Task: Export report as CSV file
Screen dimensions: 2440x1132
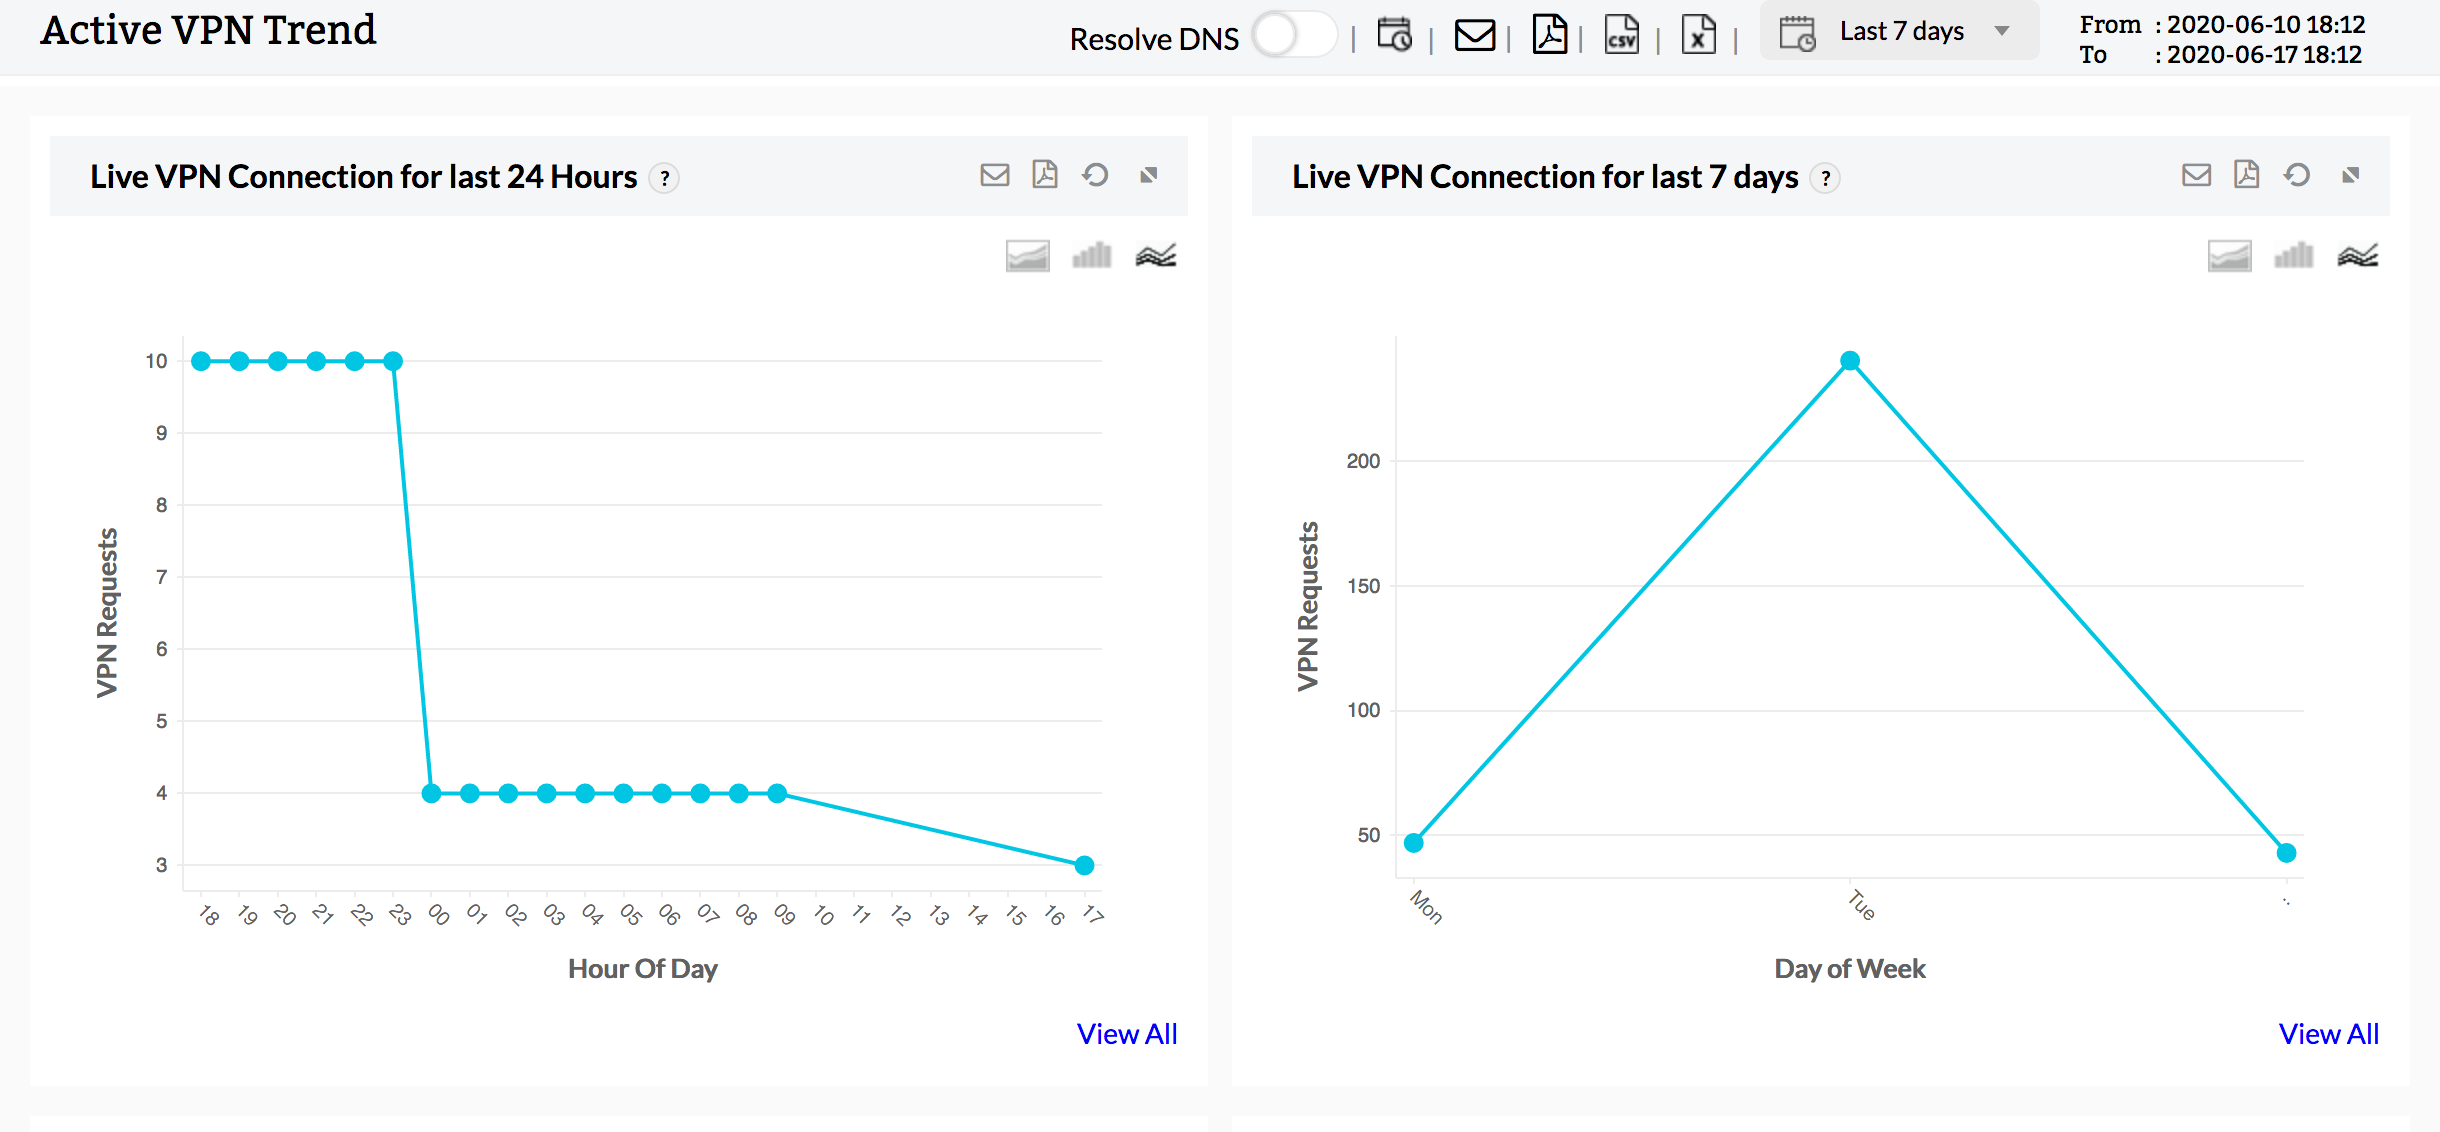Action: (x=1621, y=36)
